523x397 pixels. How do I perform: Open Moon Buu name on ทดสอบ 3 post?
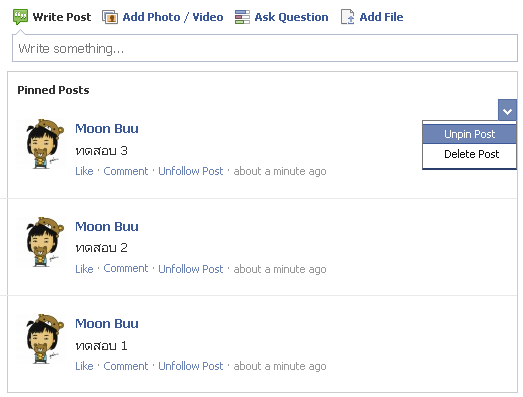click(x=107, y=128)
